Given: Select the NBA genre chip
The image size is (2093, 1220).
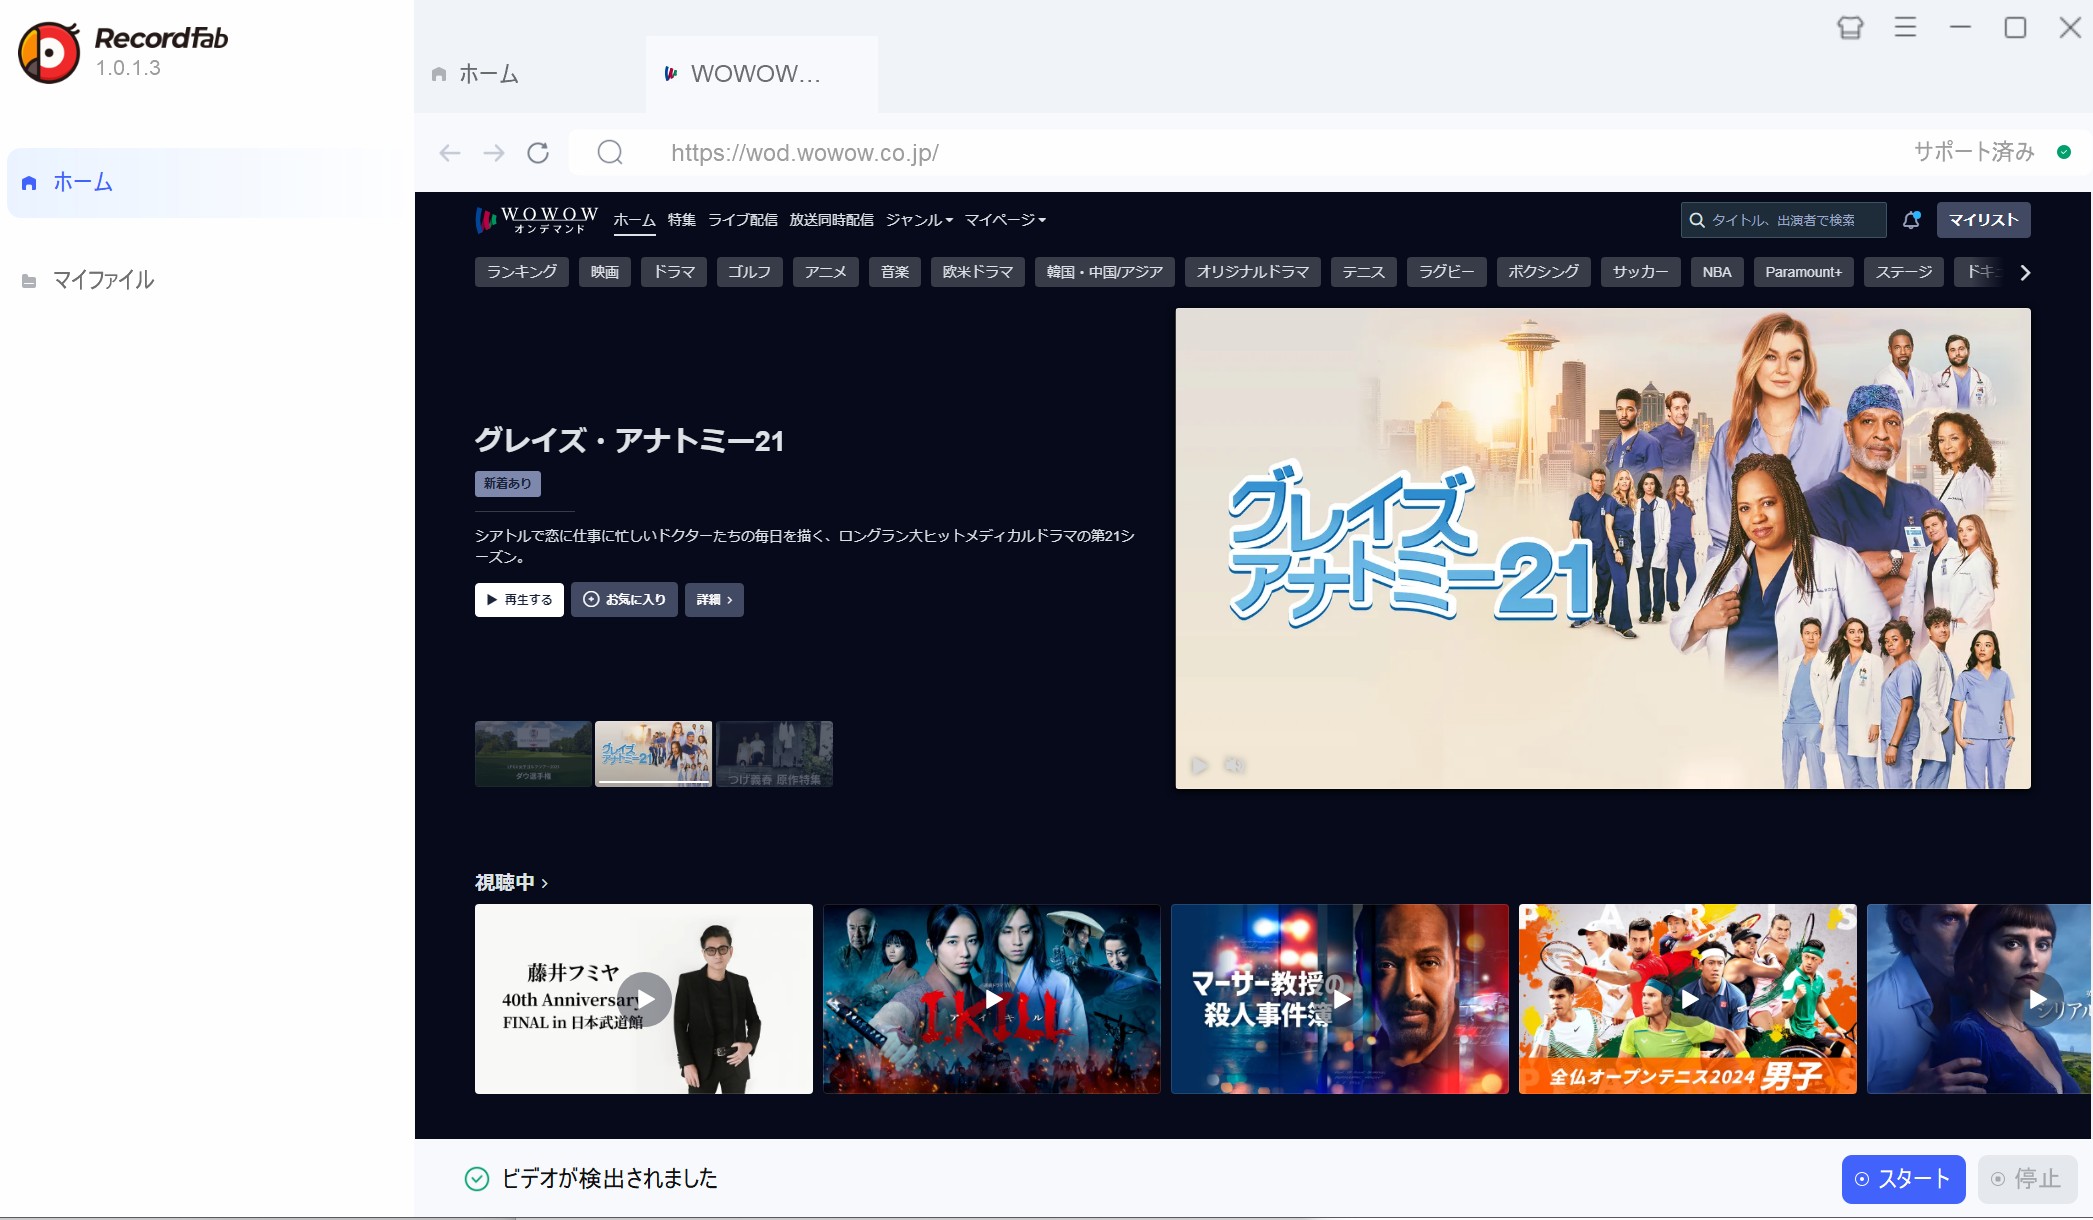Looking at the screenshot, I should click(x=1717, y=272).
